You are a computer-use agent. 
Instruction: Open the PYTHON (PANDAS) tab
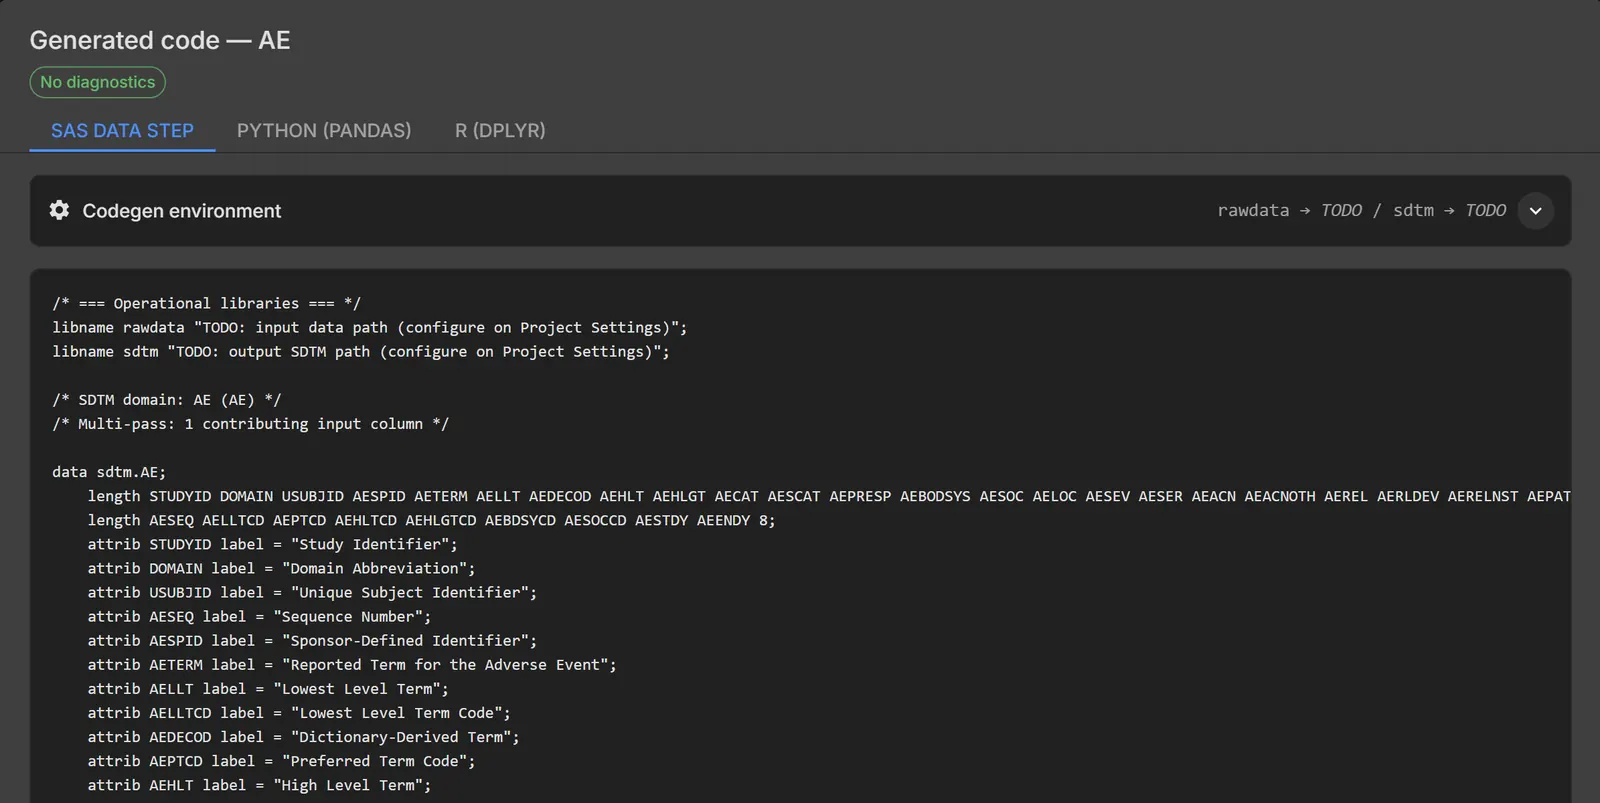click(324, 131)
